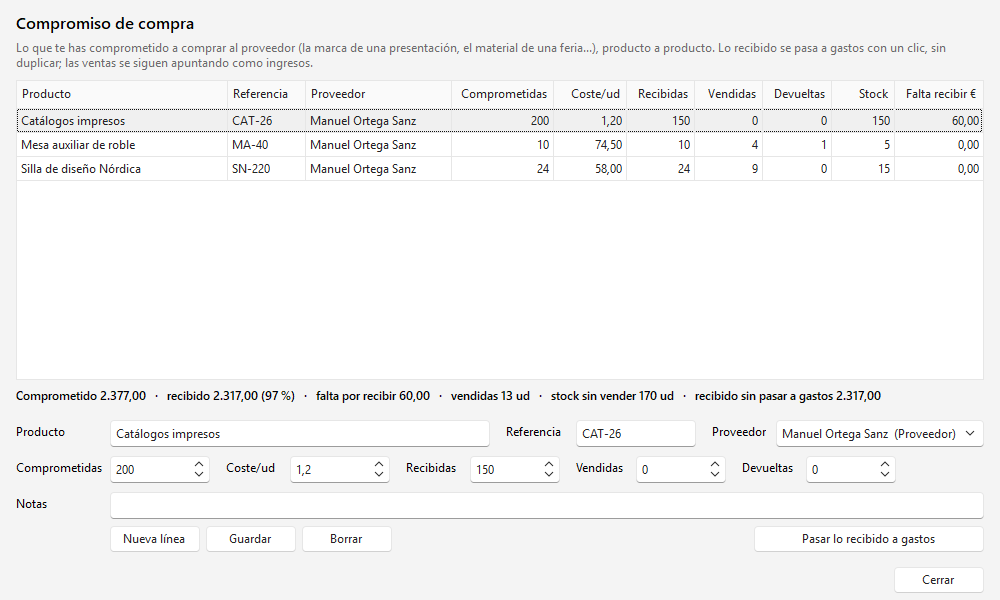Click the MA-40 reference cell
The width and height of the screenshot is (1000, 600).
coord(267,145)
